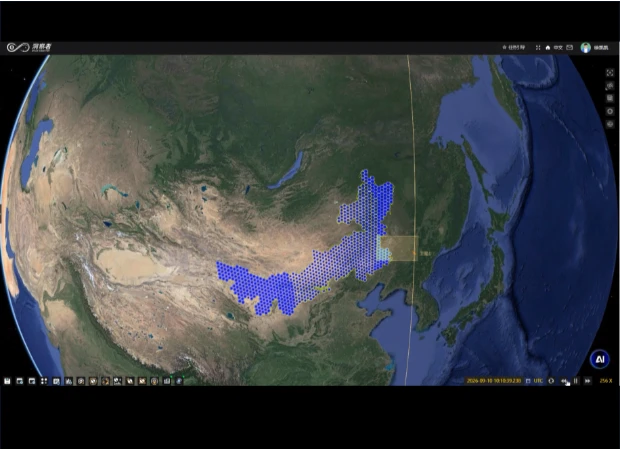Fast-forward the simulation playback

tap(588, 381)
